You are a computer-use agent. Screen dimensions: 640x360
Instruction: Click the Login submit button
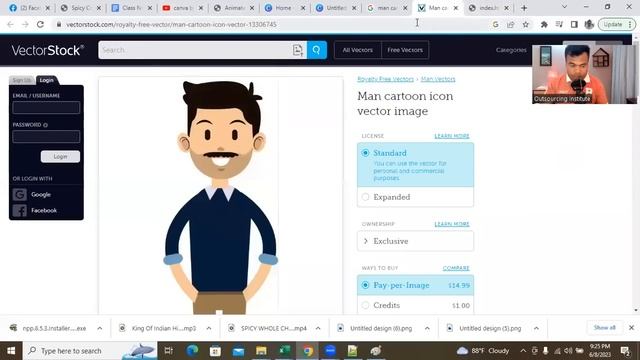(60, 156)
